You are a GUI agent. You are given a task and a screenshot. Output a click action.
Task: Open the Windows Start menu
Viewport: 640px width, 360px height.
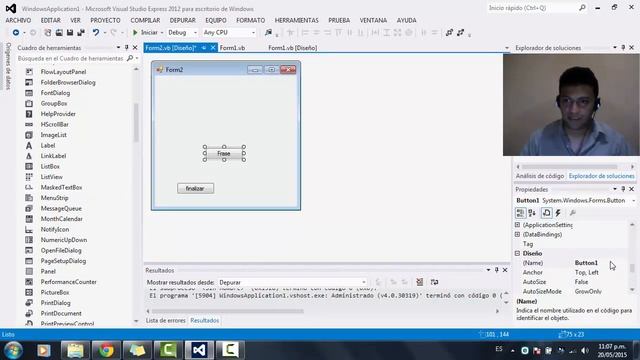[x=13, y=350]
